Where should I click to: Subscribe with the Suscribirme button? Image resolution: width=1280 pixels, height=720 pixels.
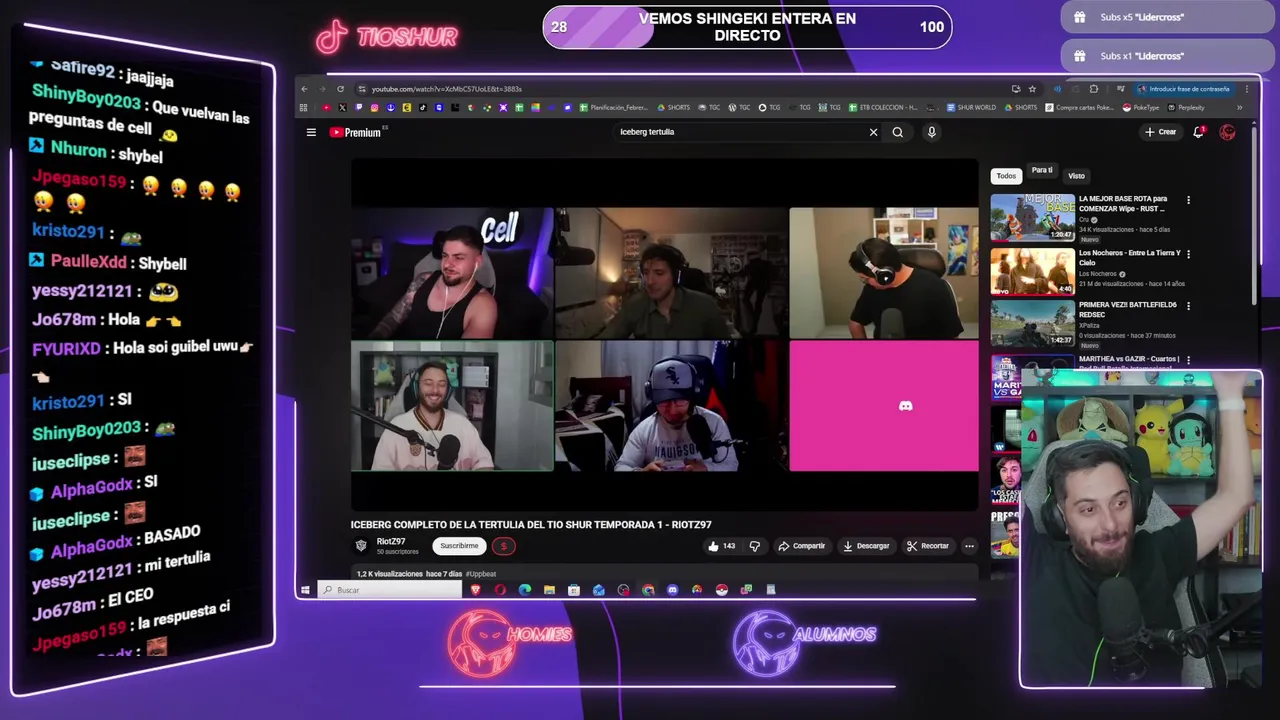point(459,546)
